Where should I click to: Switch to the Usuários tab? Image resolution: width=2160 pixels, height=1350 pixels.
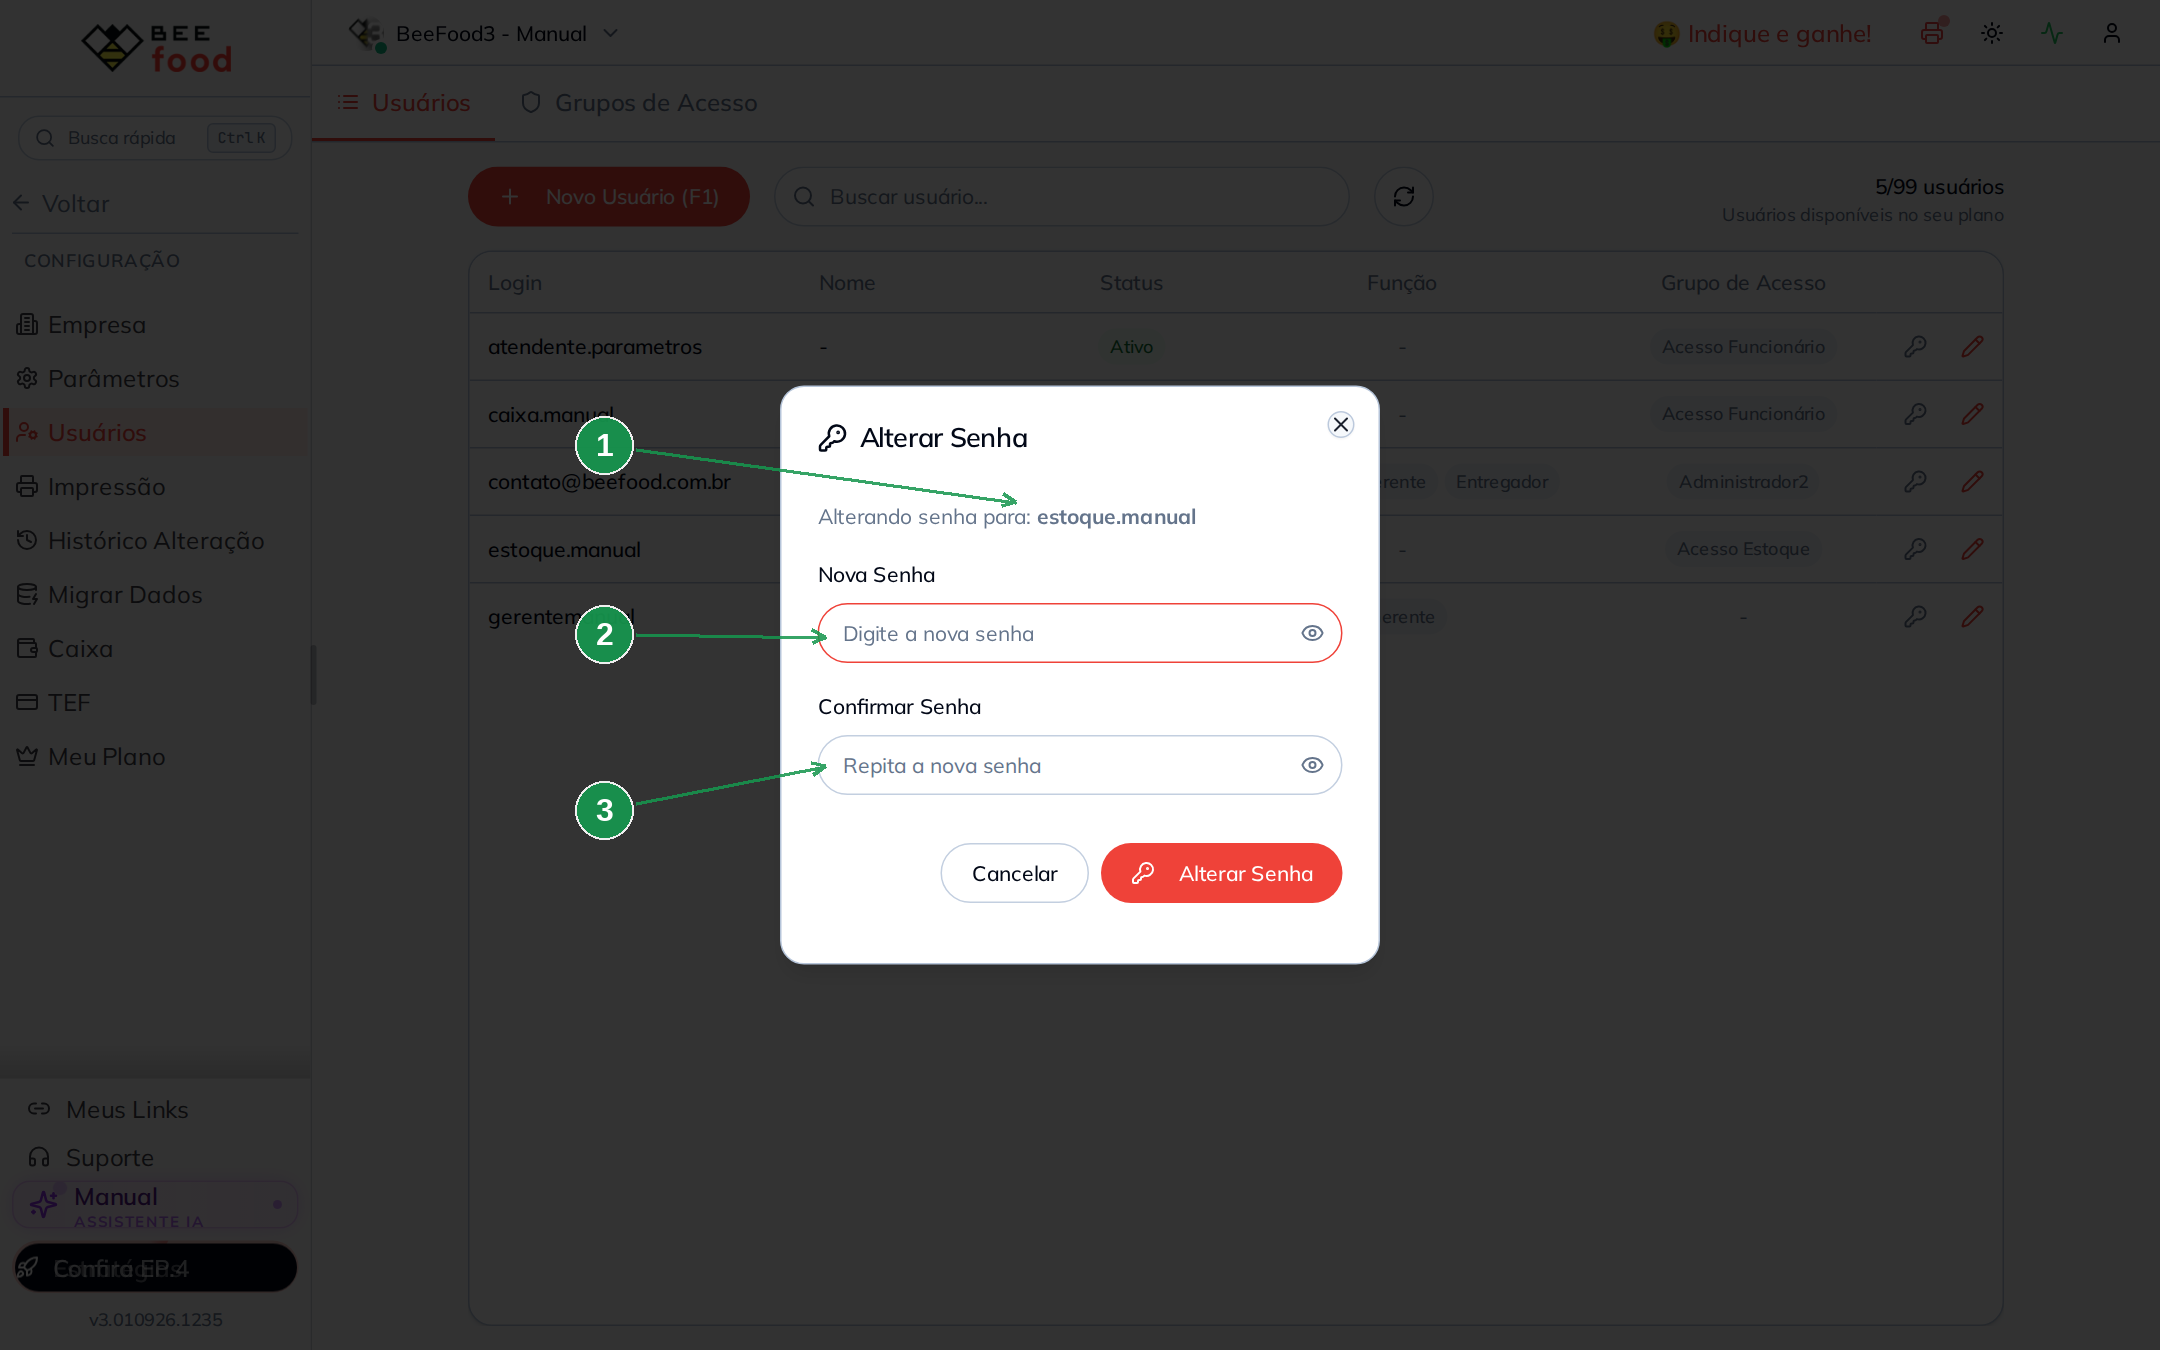point(404,103)
